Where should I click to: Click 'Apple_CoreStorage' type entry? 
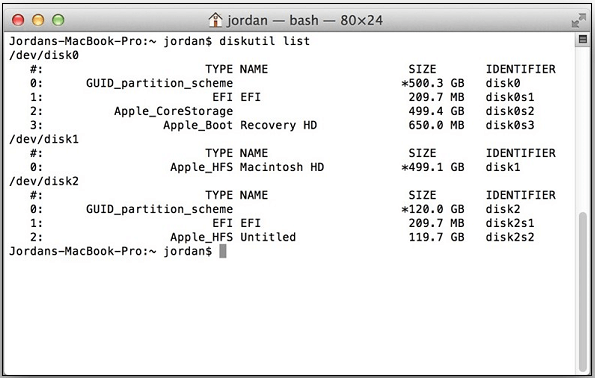[x=173, y=111]
